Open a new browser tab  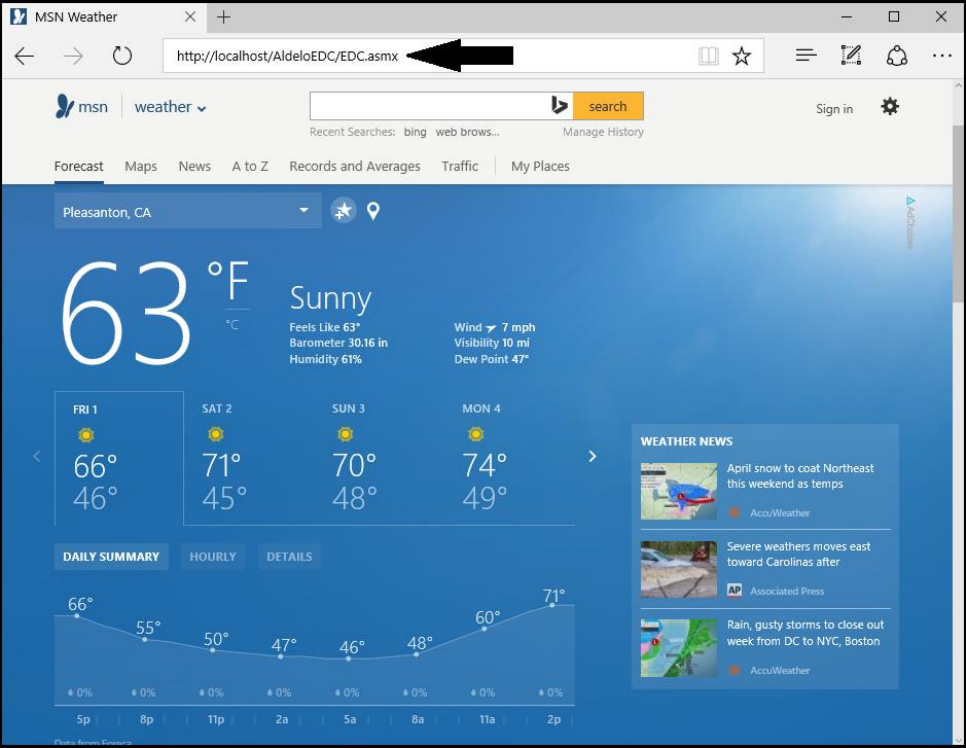click(x=224, y=17)
